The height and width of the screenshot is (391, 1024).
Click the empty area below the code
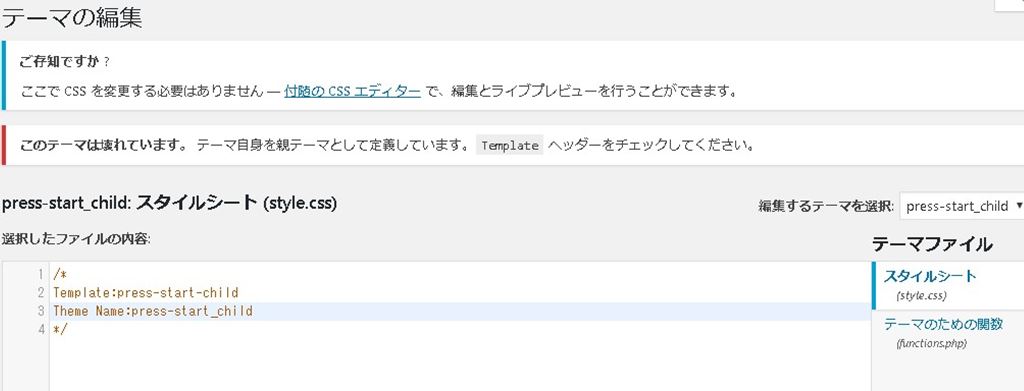point(460,364)
